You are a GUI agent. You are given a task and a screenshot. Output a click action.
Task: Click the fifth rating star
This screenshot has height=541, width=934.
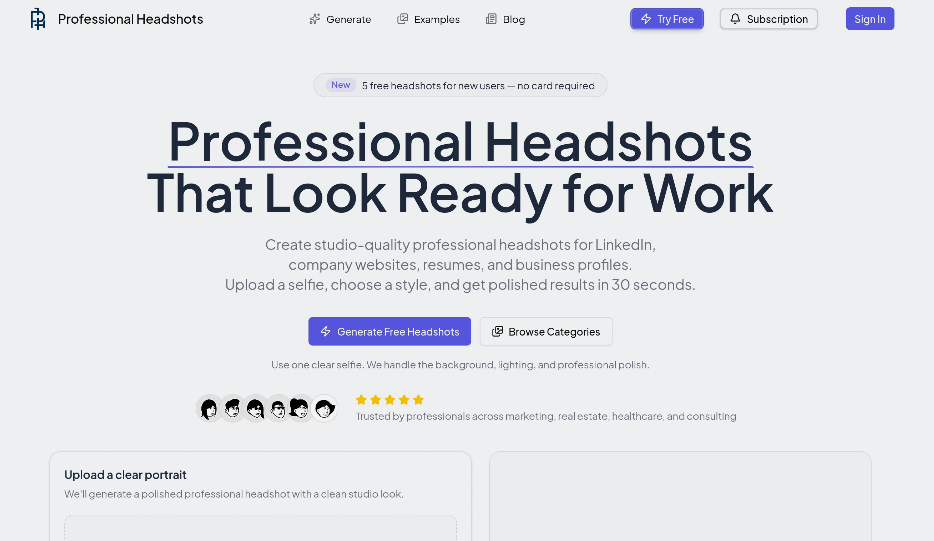pos(418,400)
